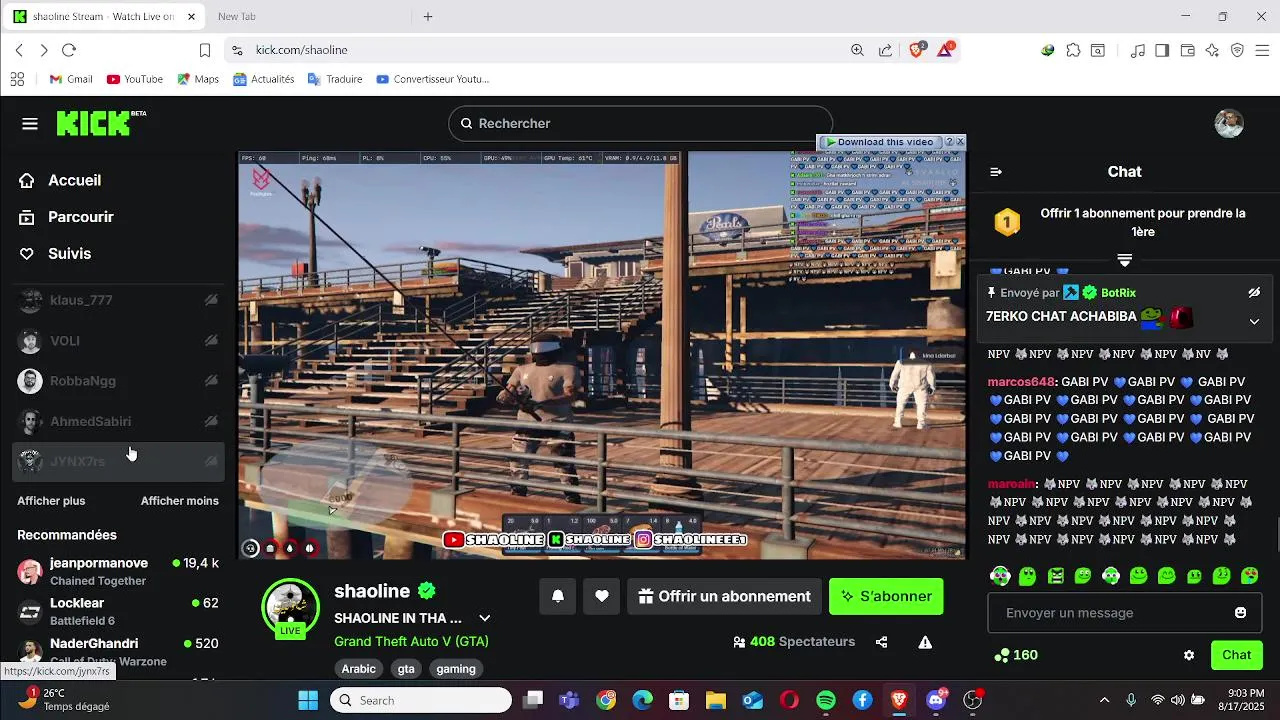Click the 160 channel points counter
This screenshot has width=1280, height=720.
click(1016, 655)
